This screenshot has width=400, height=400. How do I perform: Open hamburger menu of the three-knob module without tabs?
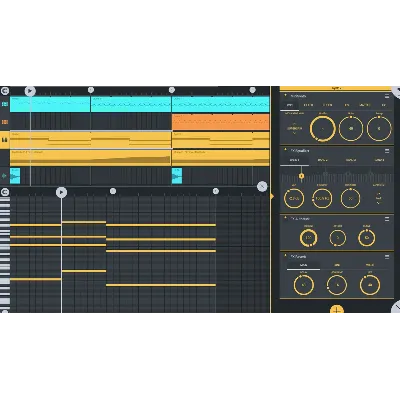[x=387, y=219]
